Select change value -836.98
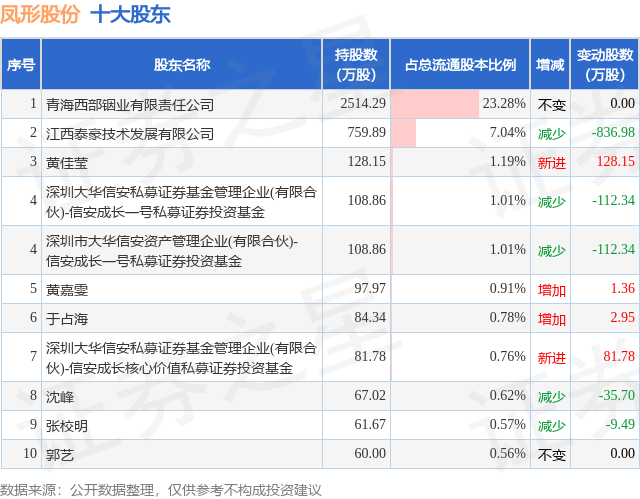The image size is (640, 499). pos(613,132)
